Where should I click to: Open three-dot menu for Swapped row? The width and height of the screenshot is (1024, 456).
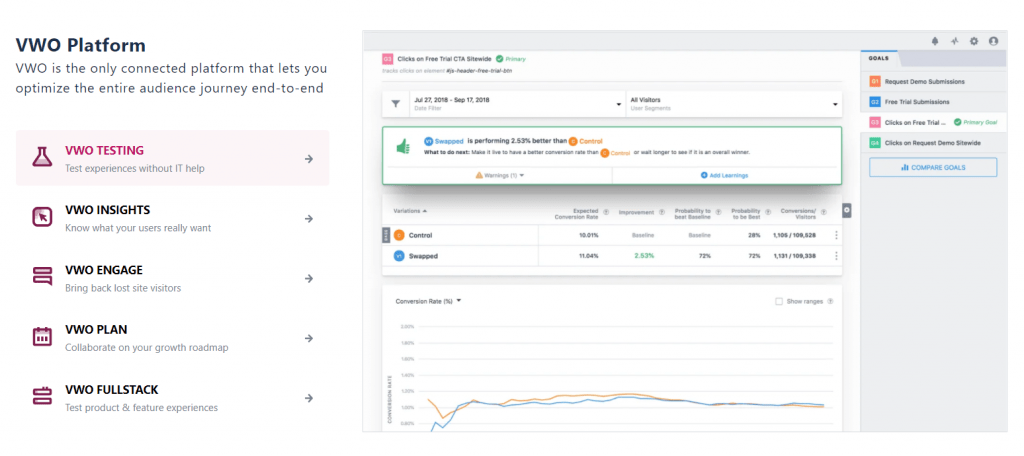837,256
